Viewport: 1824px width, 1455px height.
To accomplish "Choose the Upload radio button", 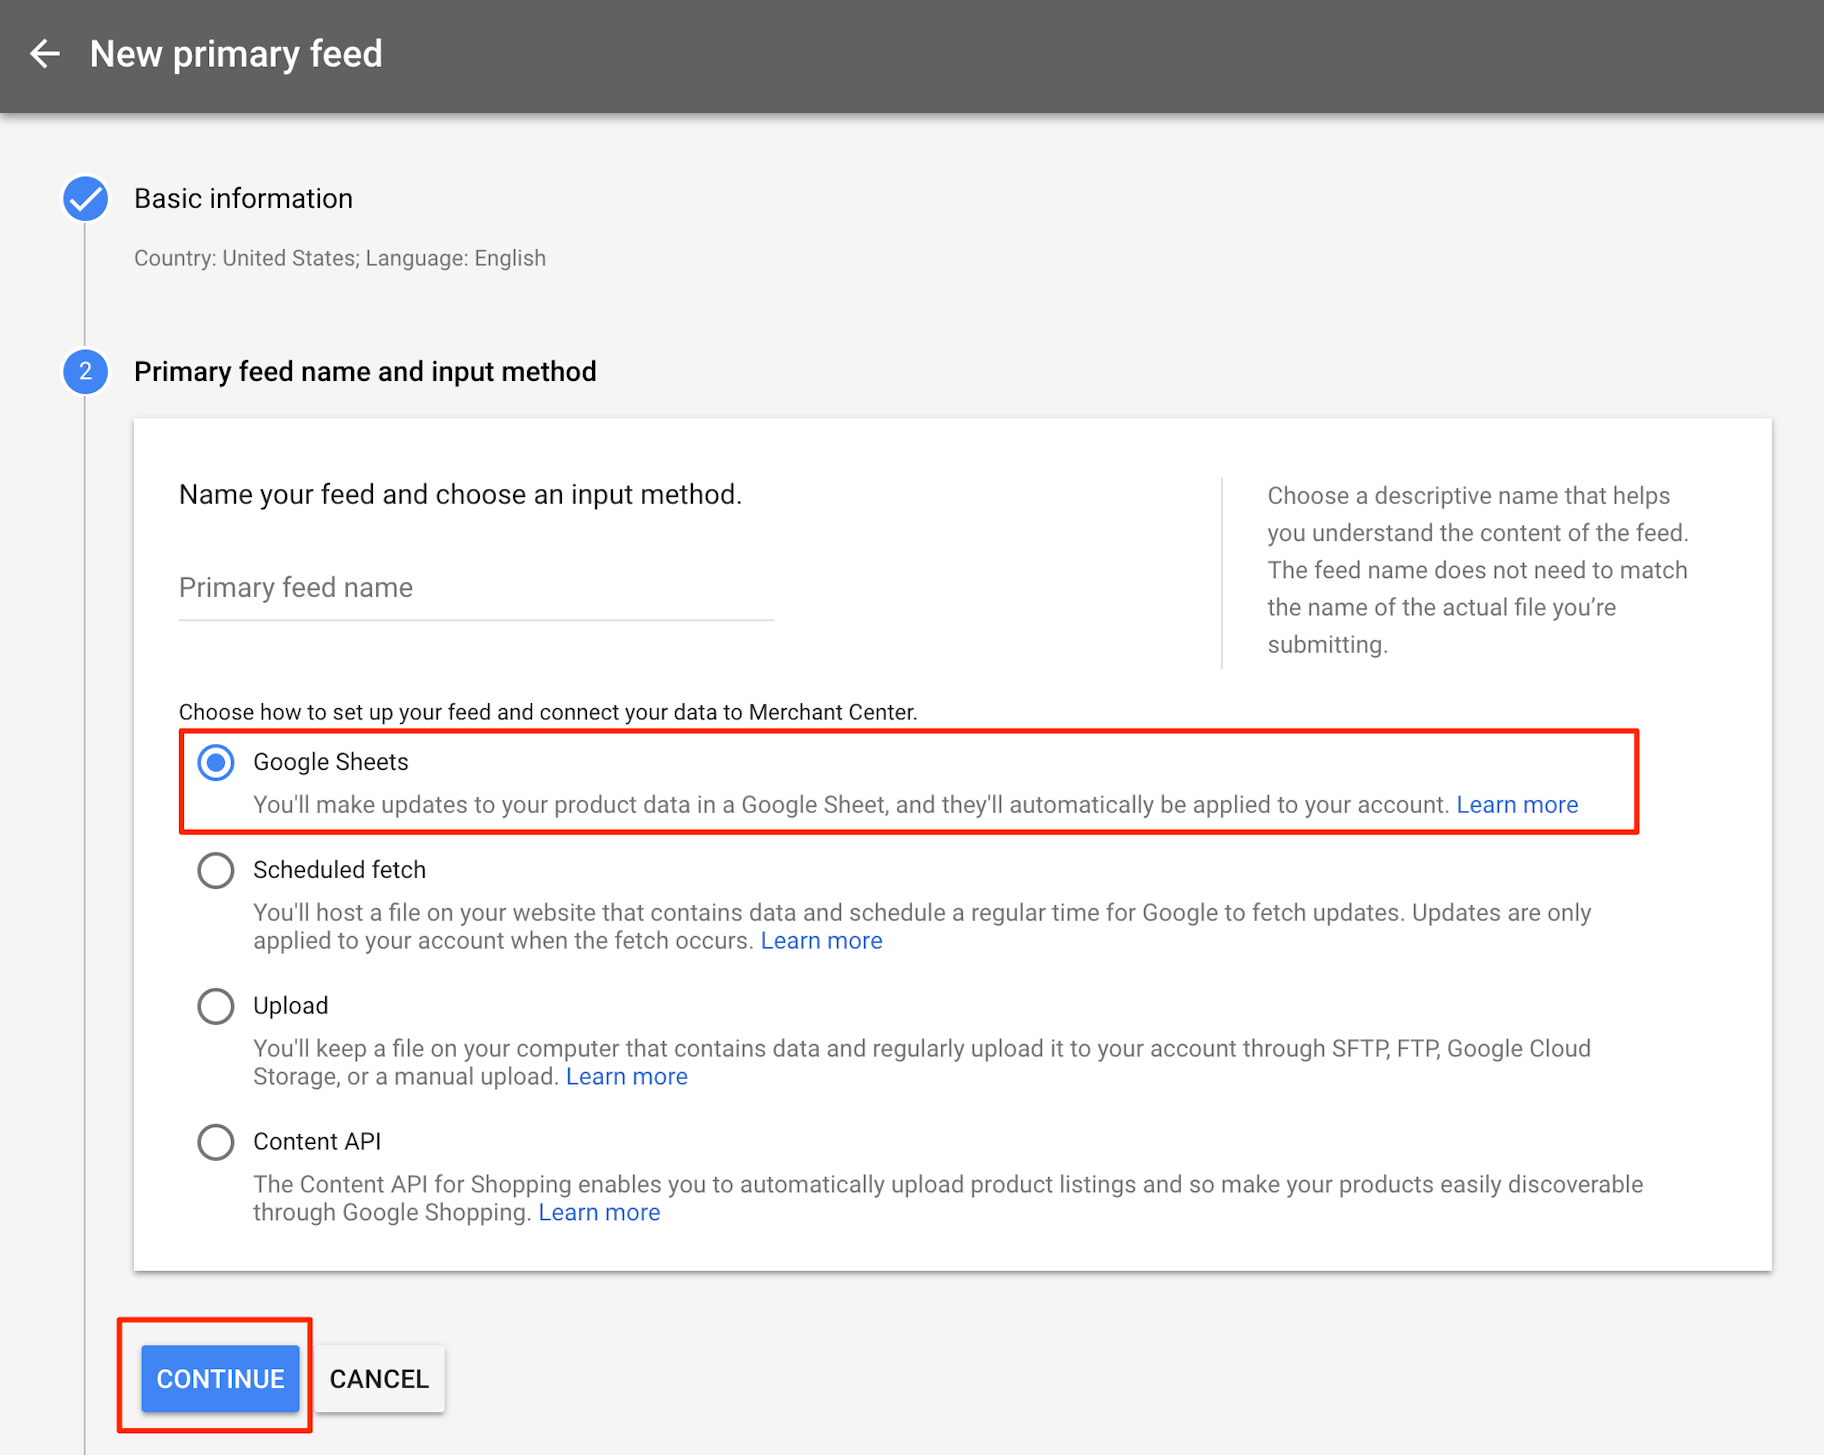I will [x=216, y=1006].
